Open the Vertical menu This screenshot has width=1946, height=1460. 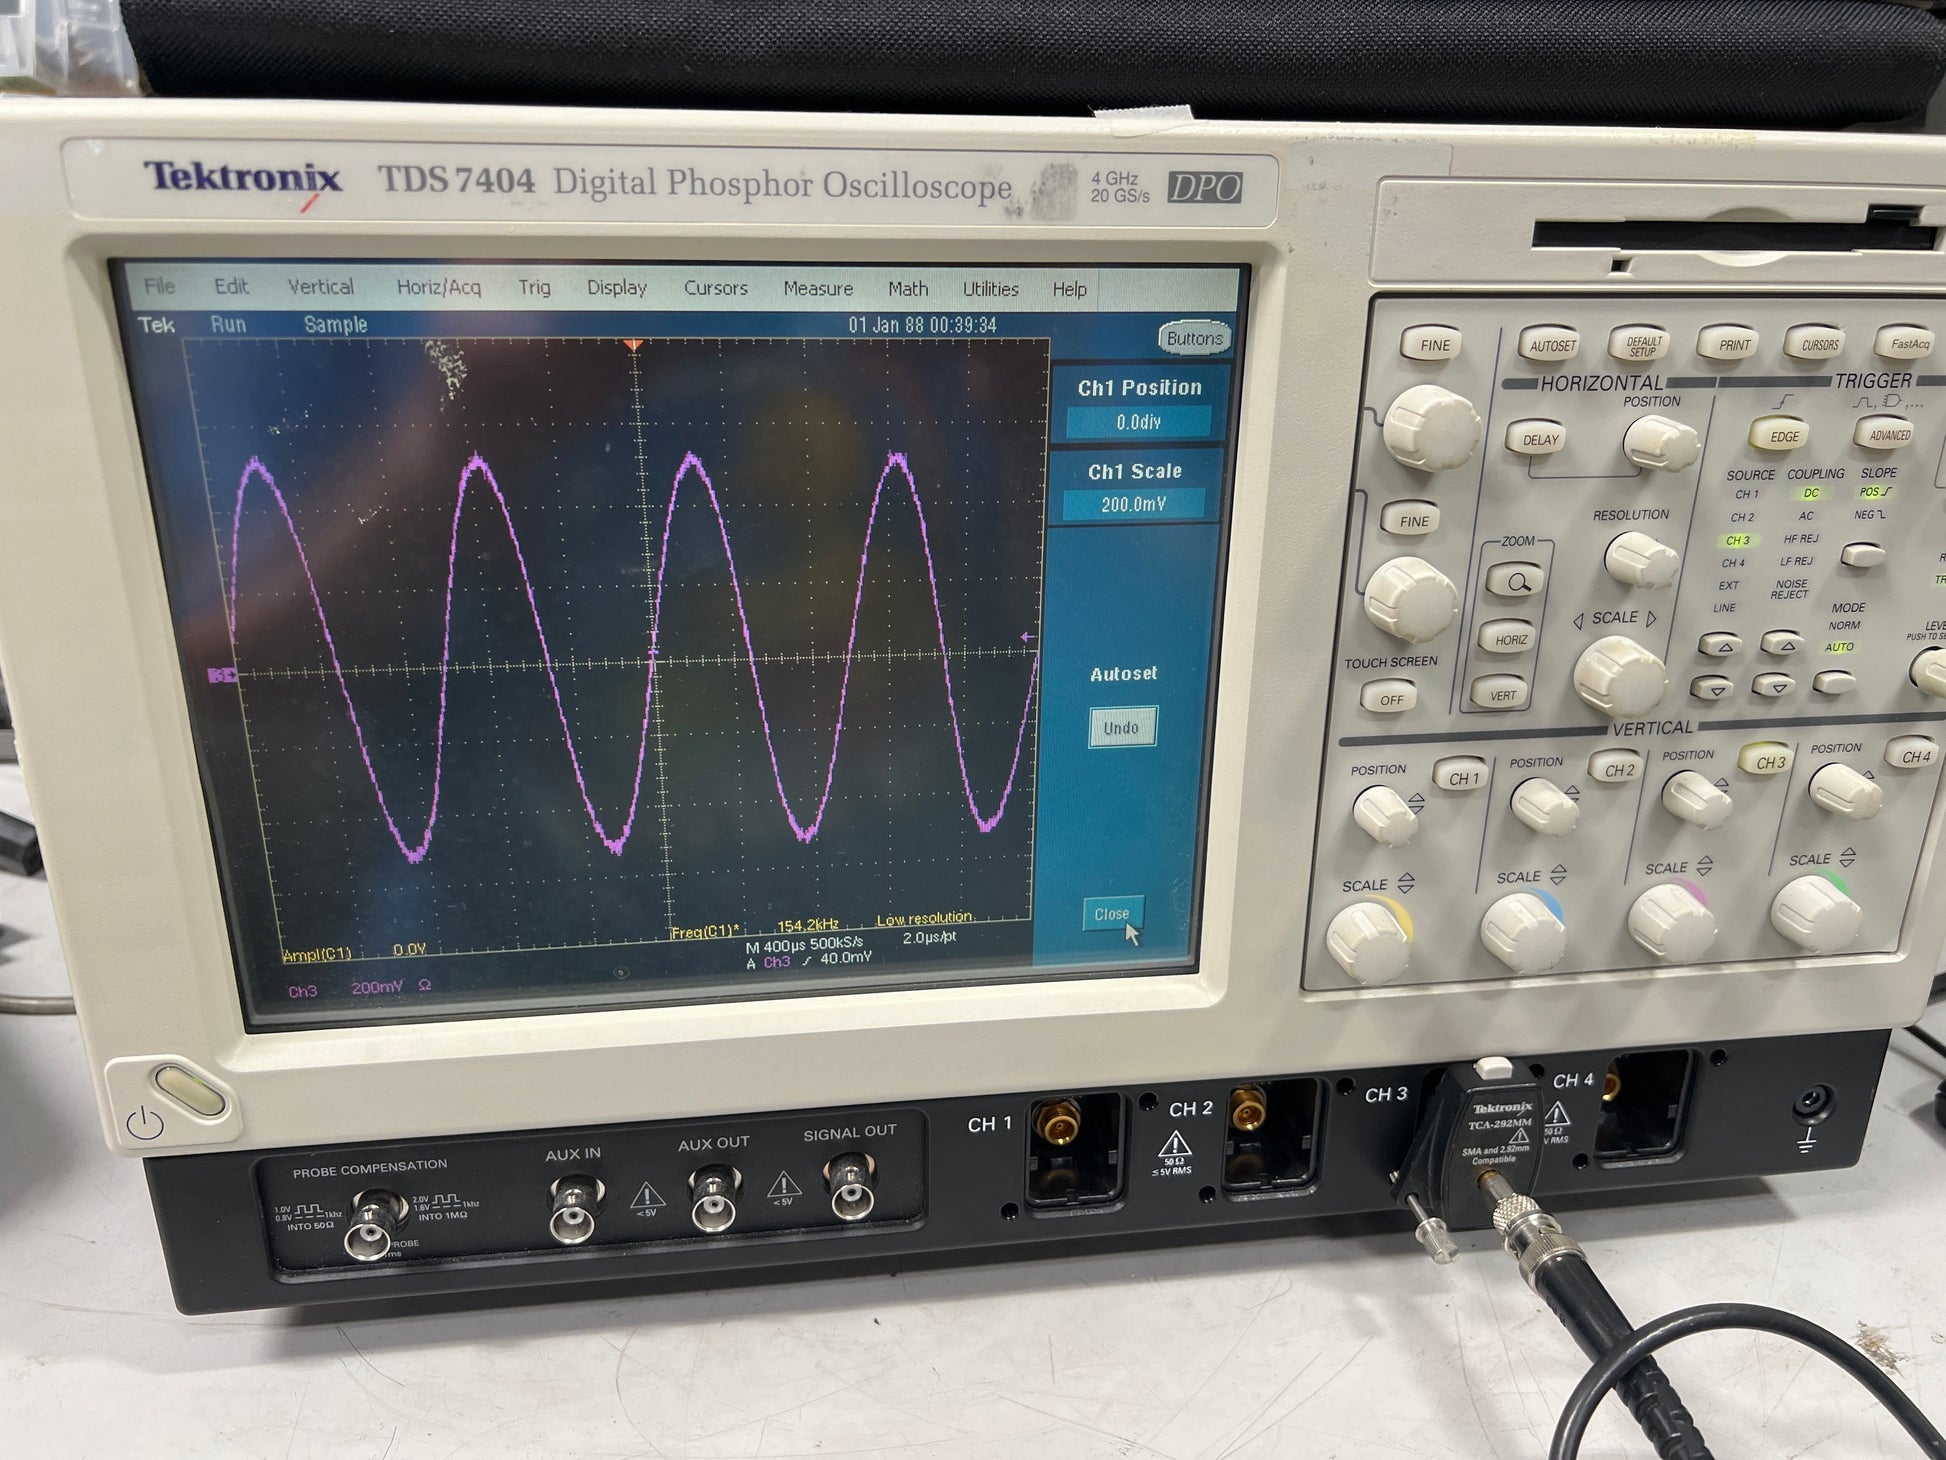coord(321,287)
